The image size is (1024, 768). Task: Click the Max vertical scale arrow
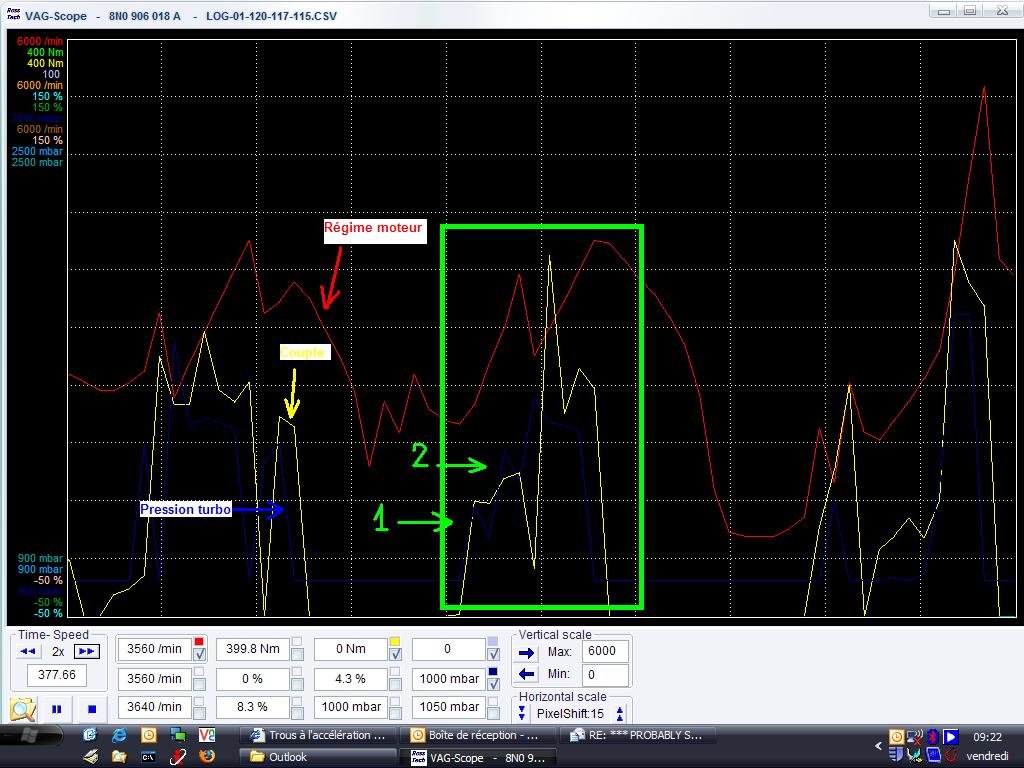click(528, 652)
